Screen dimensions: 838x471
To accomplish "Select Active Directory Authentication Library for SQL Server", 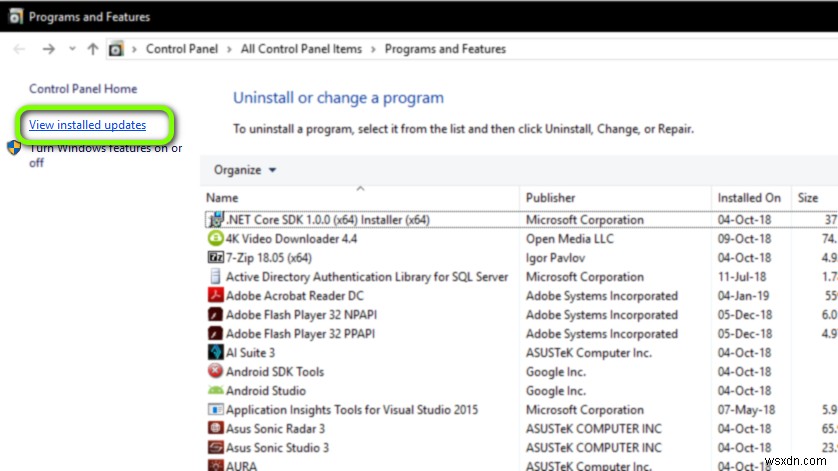I will point(367,276).
